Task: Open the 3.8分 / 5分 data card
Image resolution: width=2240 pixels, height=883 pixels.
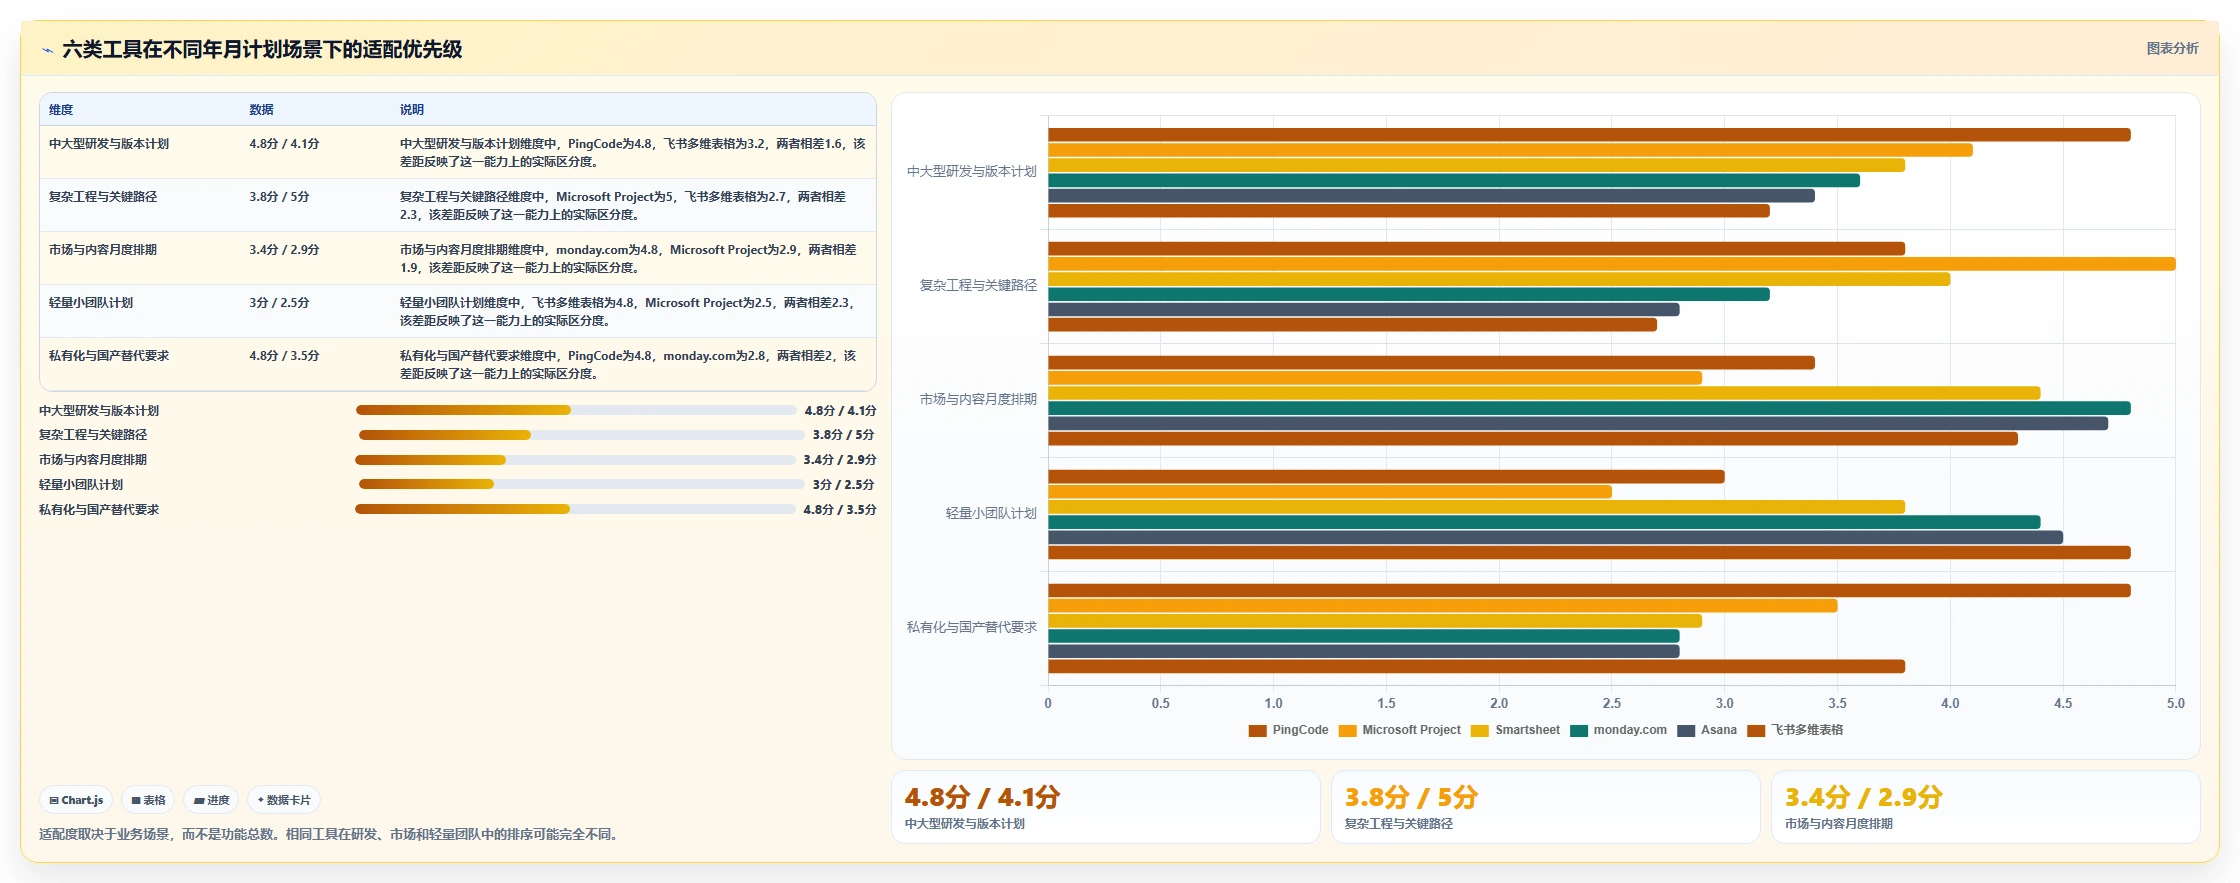Action: [1546, 807]
